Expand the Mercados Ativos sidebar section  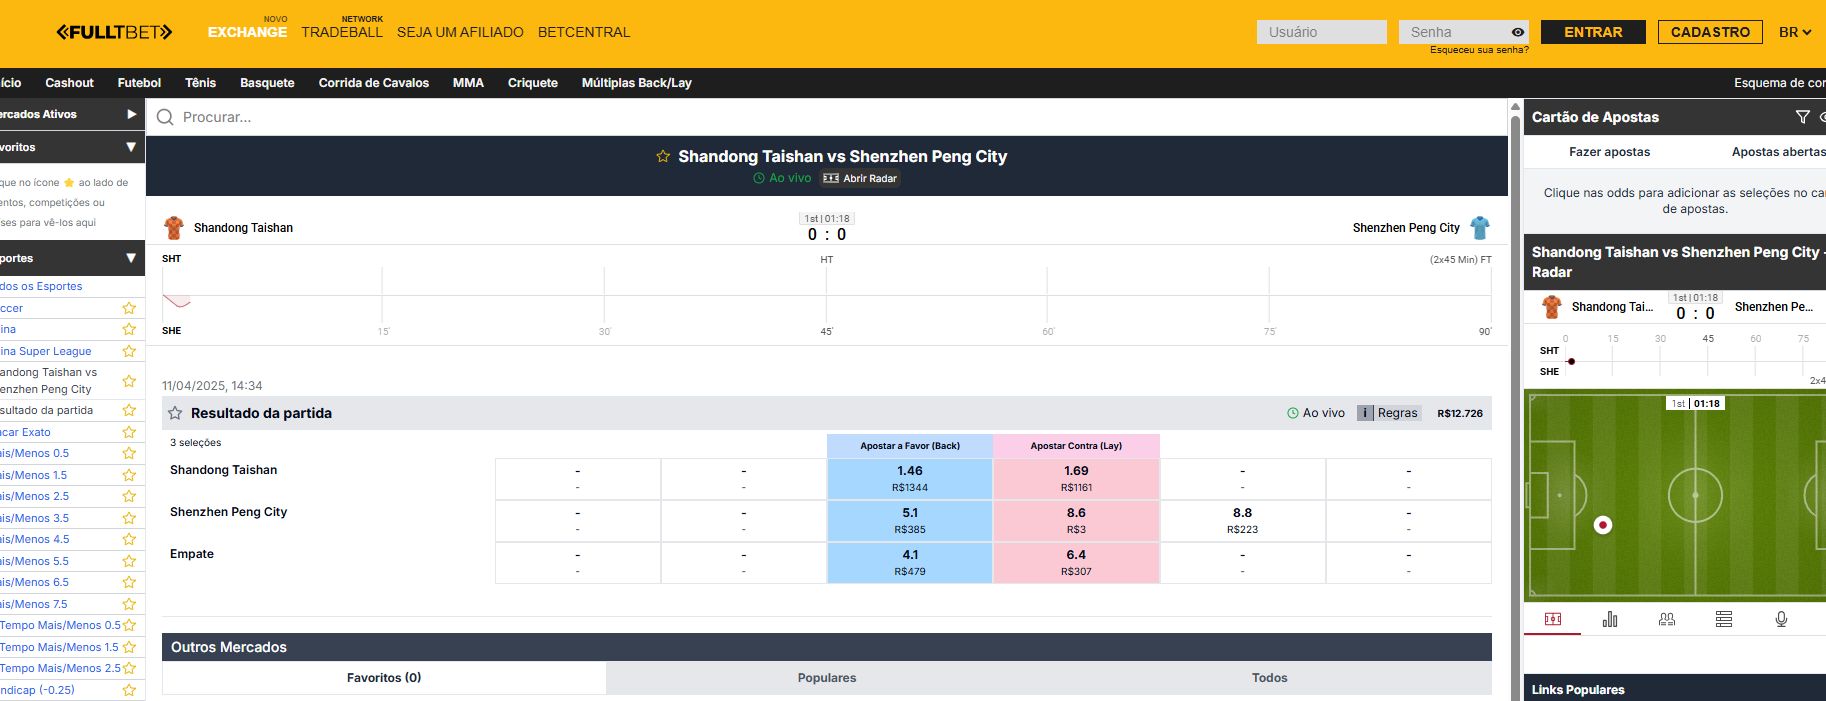coord(131,114)
